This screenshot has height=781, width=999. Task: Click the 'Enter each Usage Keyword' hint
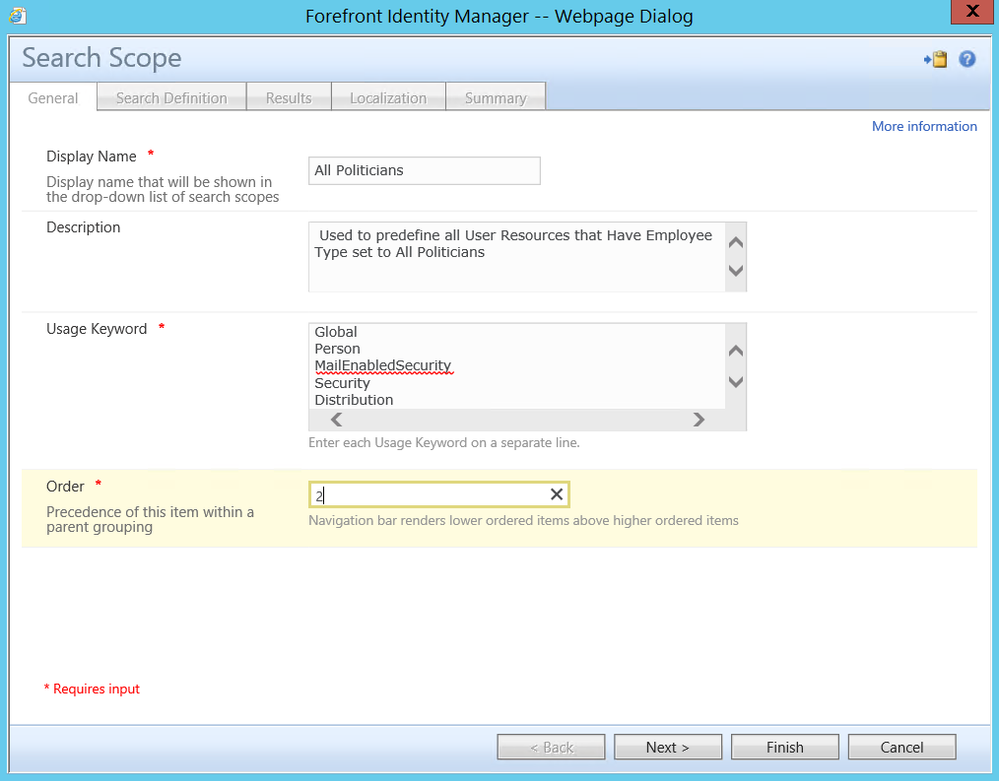click(x=444, y=443)
